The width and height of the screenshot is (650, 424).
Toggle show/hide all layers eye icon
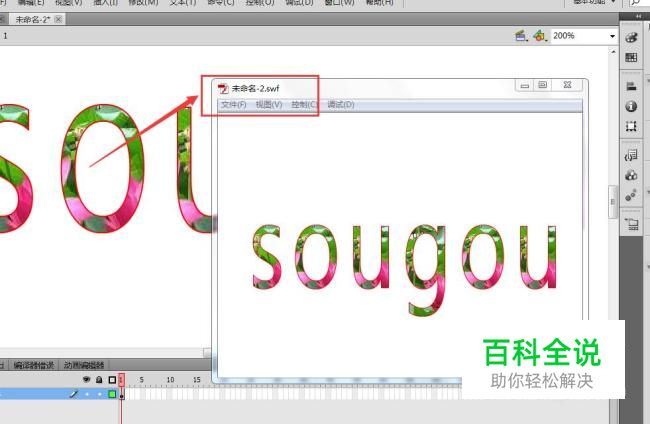tap(86, 380)
